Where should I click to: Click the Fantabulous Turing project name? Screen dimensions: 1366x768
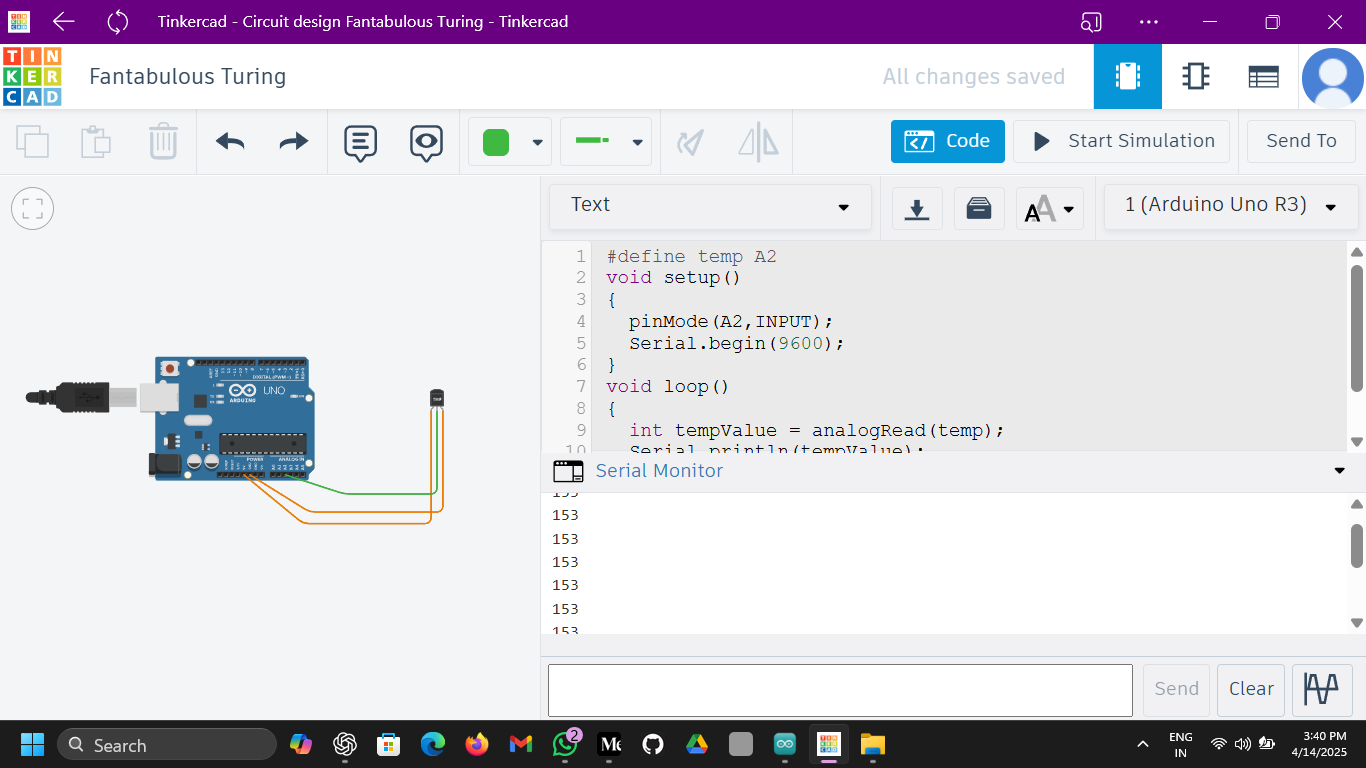click(x=188, y=77)
